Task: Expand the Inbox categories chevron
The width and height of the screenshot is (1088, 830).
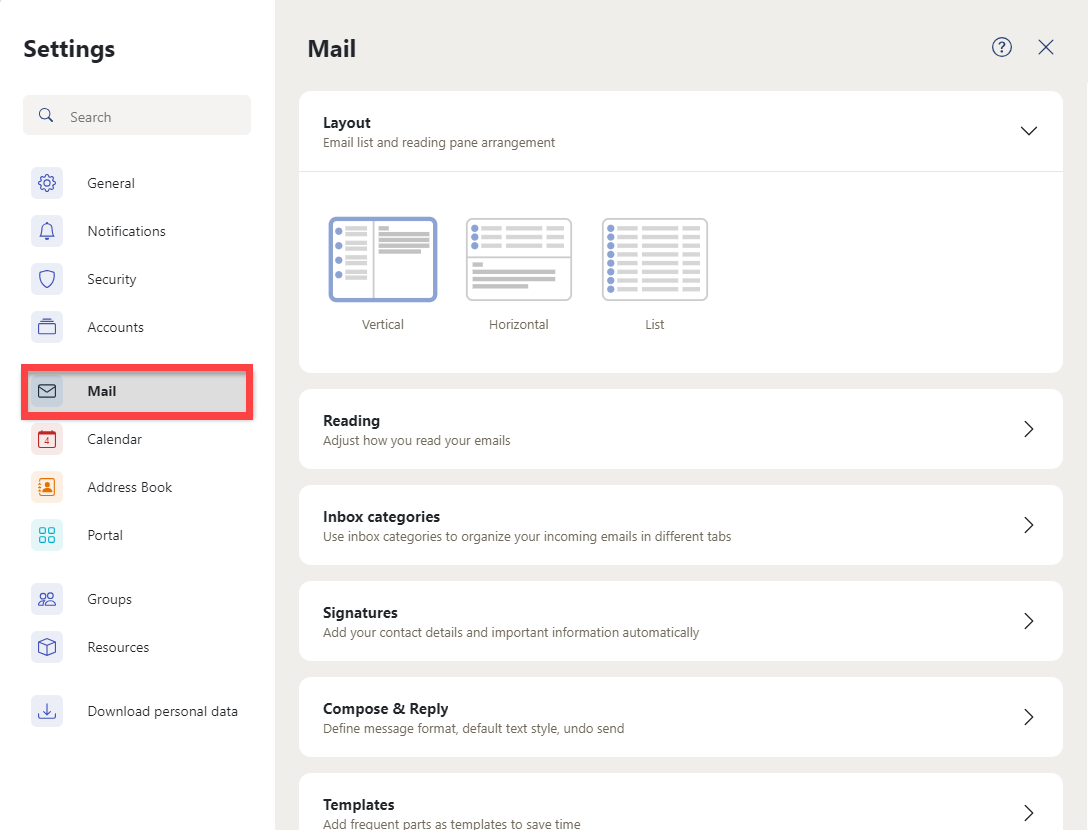Action: pos(1028,525)
